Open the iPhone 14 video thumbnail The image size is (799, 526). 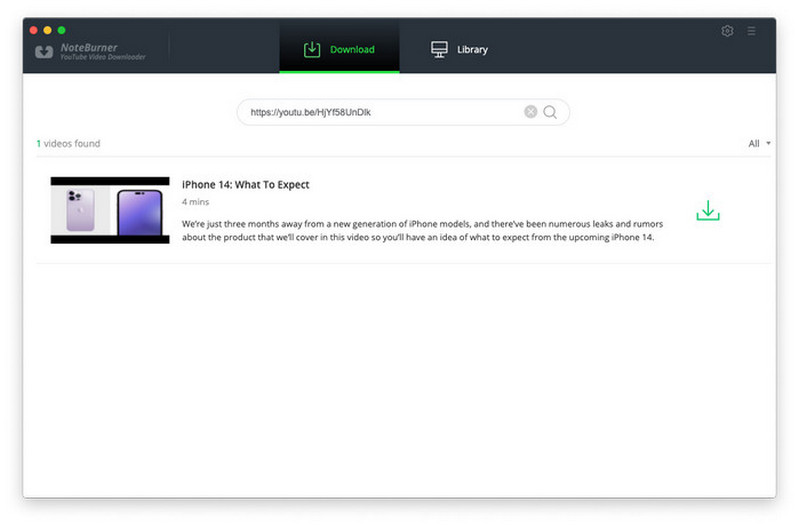(110, 211)
